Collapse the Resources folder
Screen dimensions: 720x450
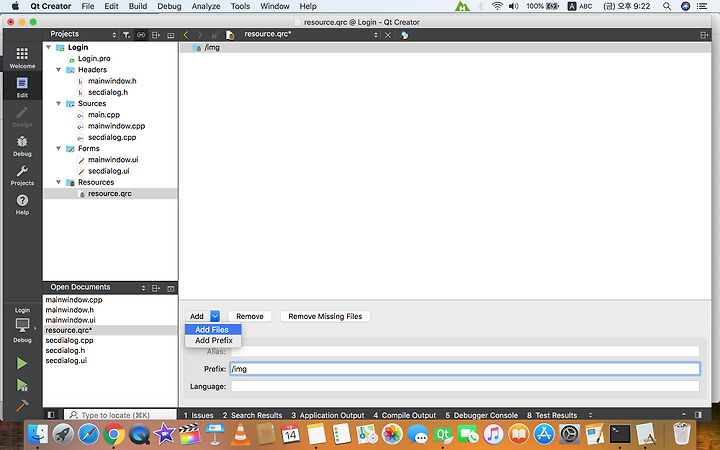[59, 182]
